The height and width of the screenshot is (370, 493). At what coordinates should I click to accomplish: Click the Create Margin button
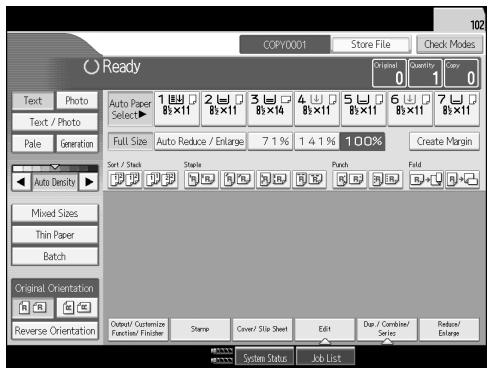tap(444, 142)
